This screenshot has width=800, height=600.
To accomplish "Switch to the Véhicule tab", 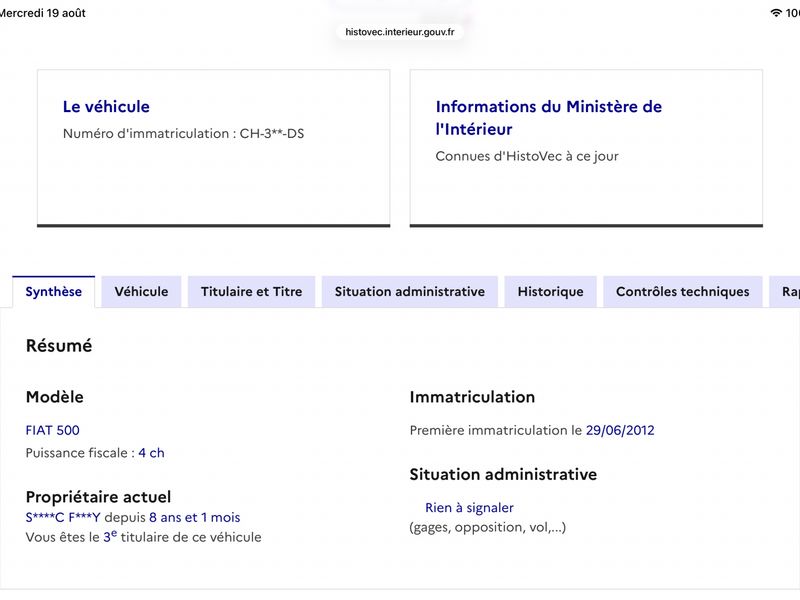I will pyautogui.click(x=141, y=291).
